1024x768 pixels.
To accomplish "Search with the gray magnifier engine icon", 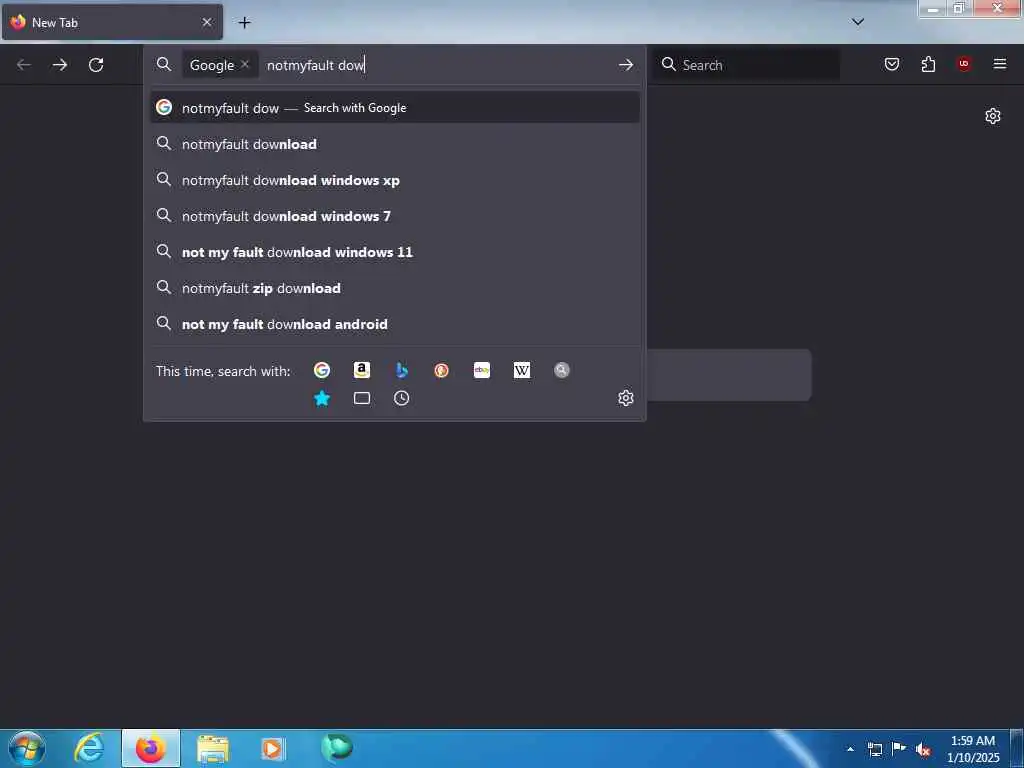I will click(562, 370).
